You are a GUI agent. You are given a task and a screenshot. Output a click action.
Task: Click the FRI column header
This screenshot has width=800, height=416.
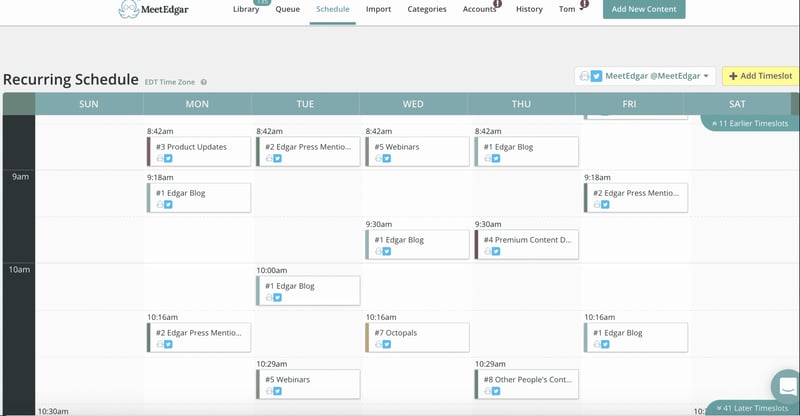point(629,104)
